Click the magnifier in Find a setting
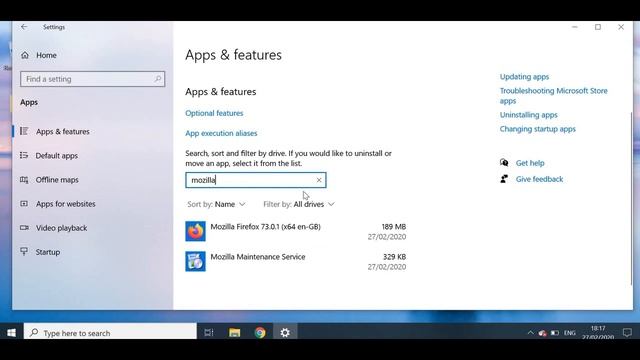Image resolution: width=640 pixels, height=360 pixels. [158, 79]
